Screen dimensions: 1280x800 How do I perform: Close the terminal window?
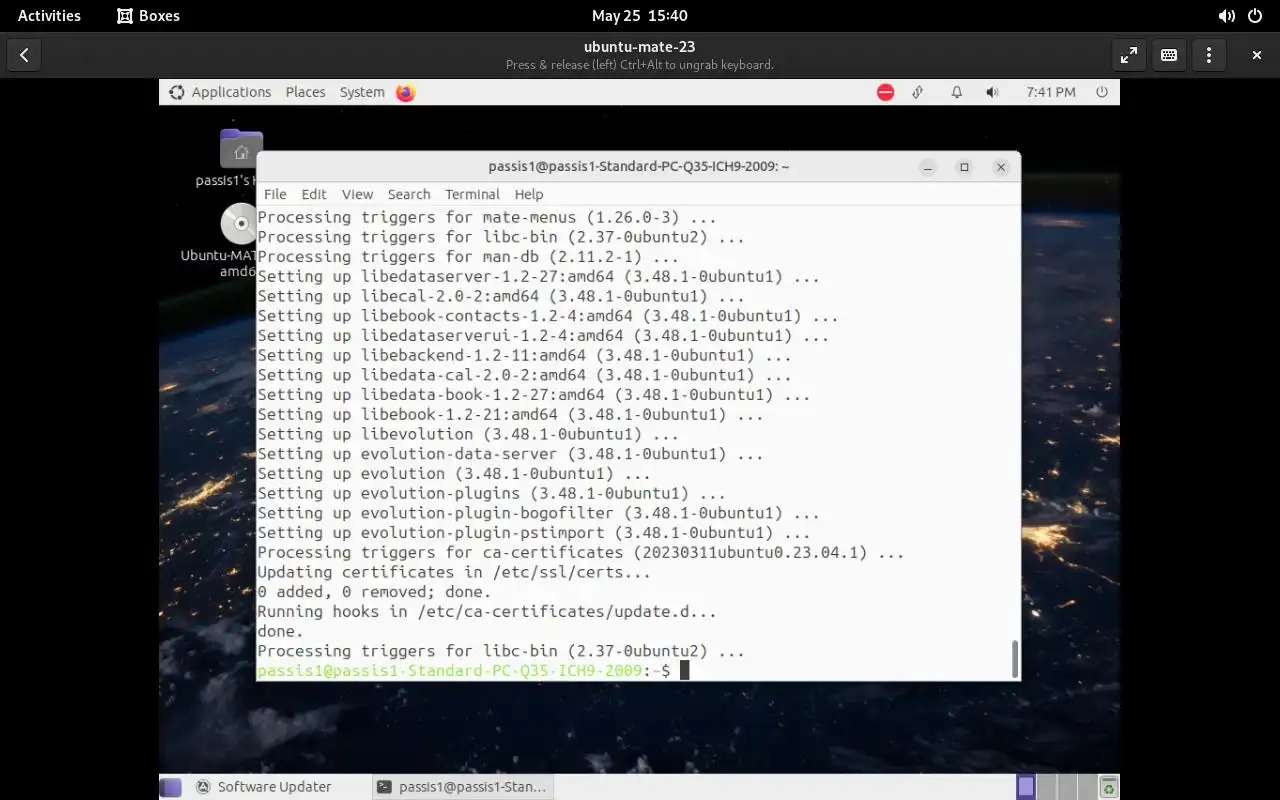click(x=1000, y=167)
